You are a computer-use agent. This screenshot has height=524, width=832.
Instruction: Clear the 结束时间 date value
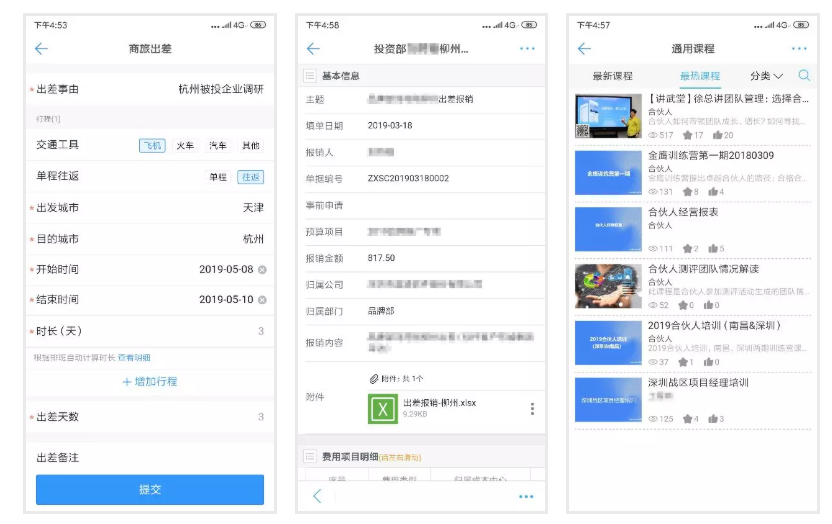262,300
